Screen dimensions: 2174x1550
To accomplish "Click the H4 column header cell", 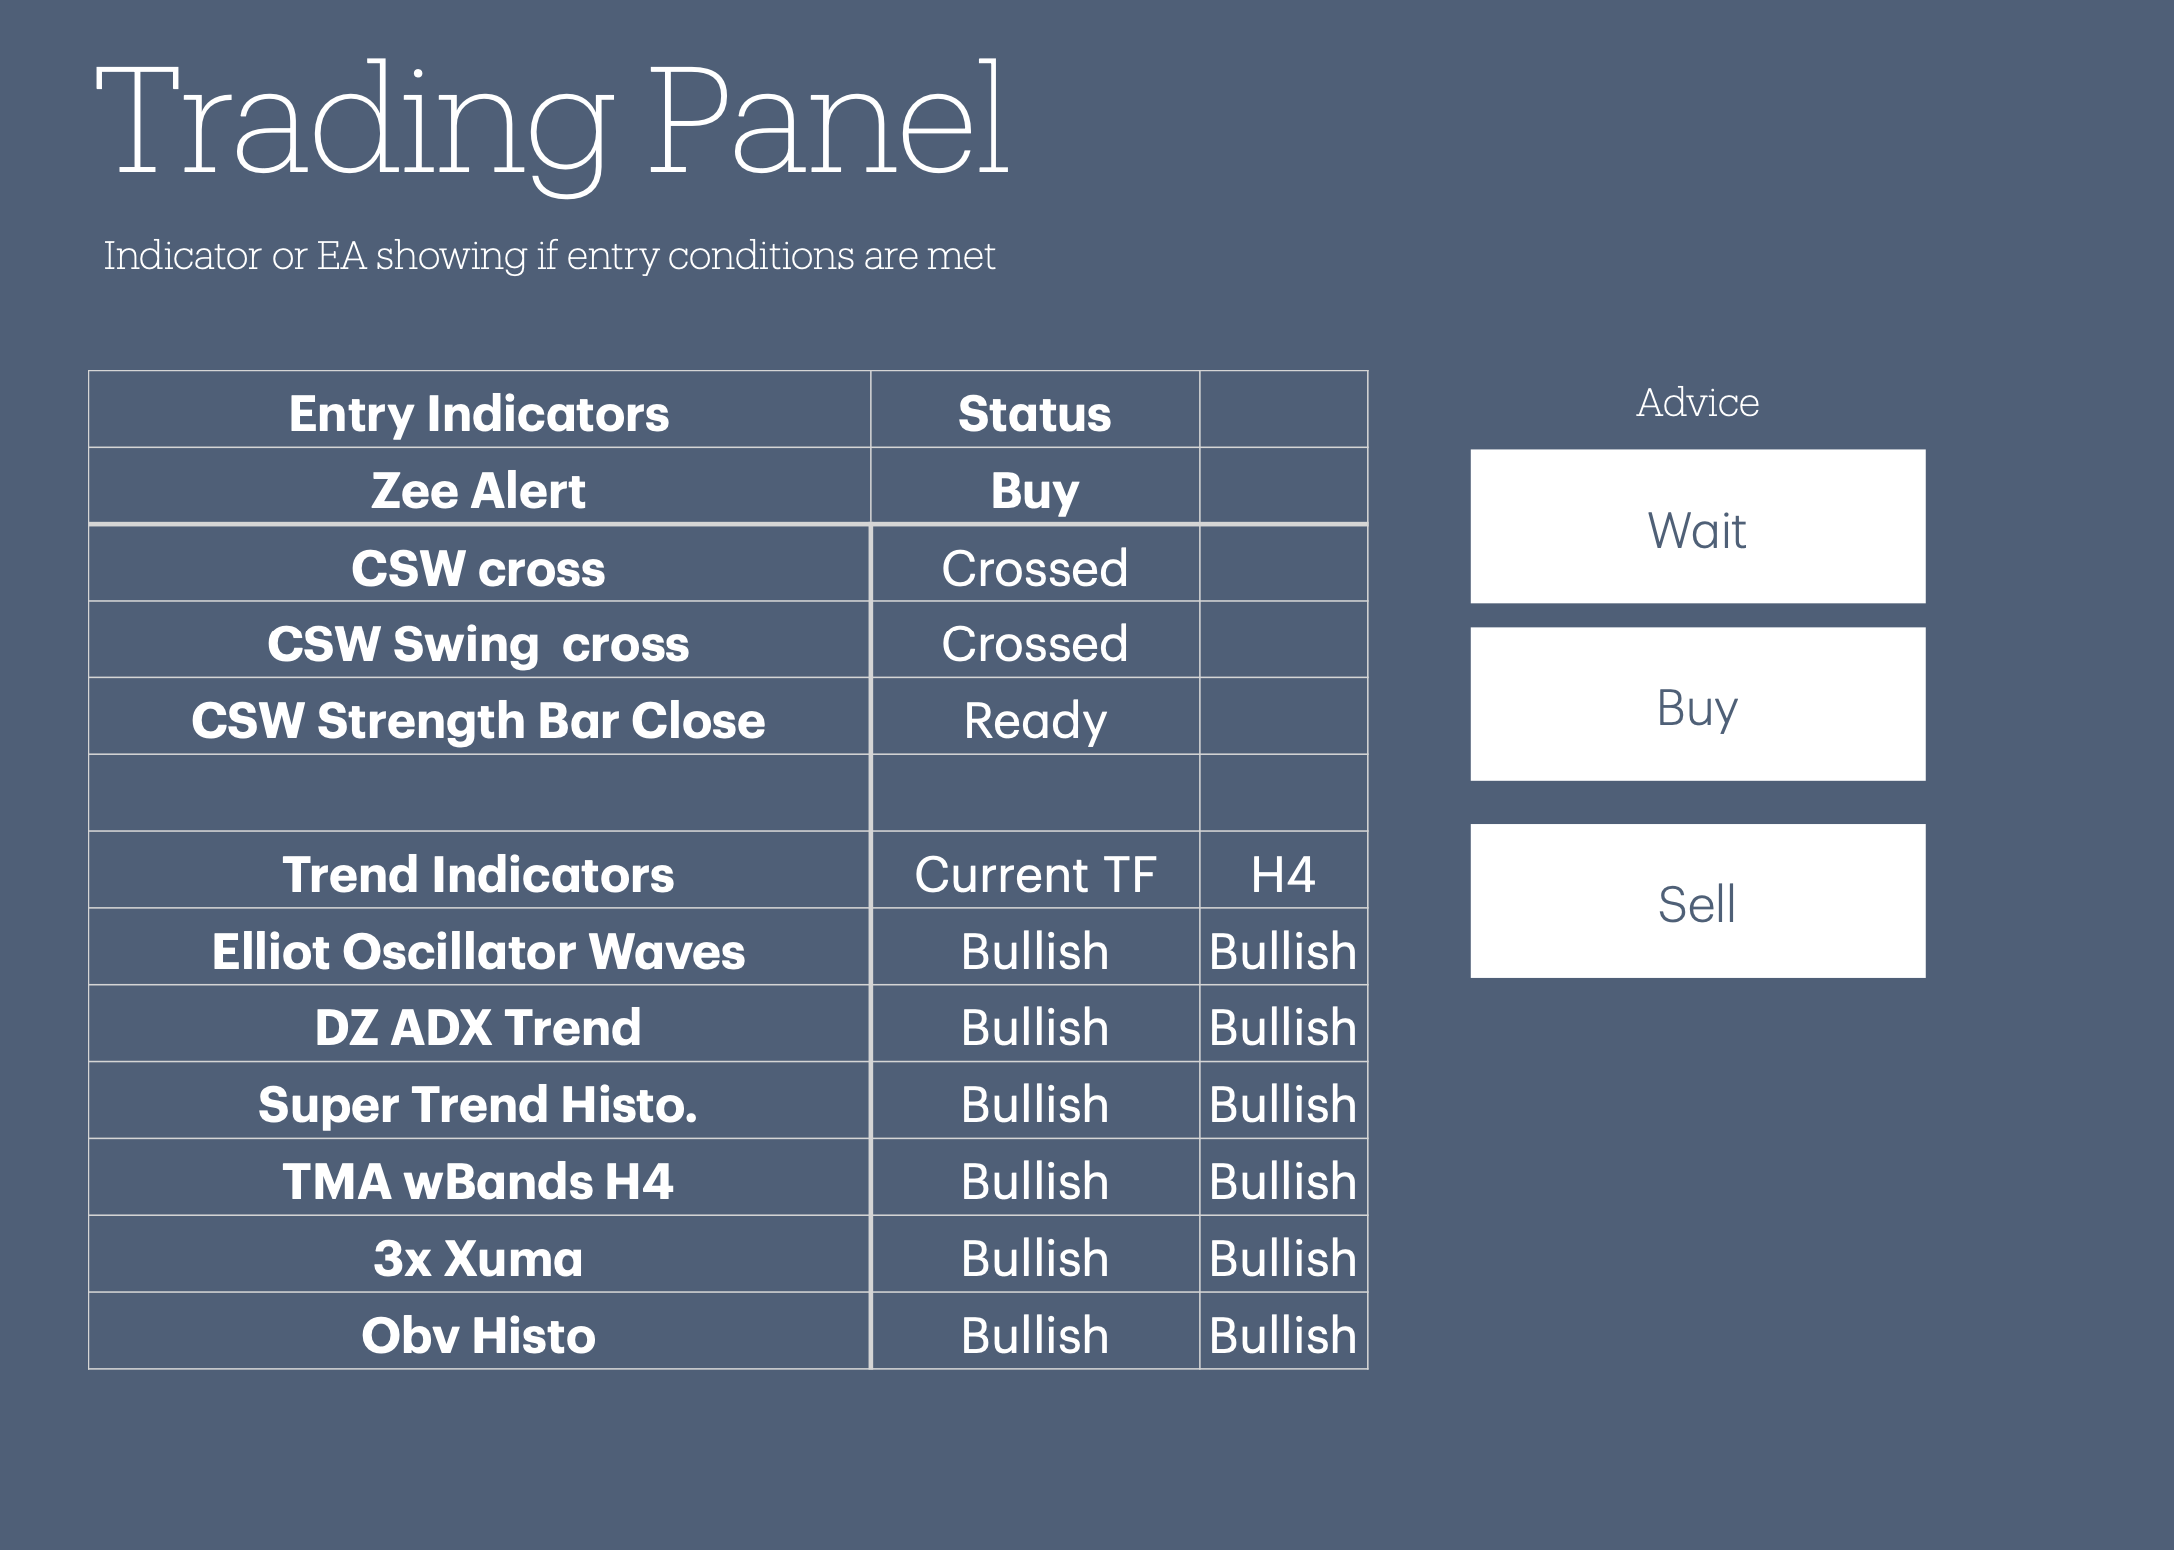I will (1283, 874).
